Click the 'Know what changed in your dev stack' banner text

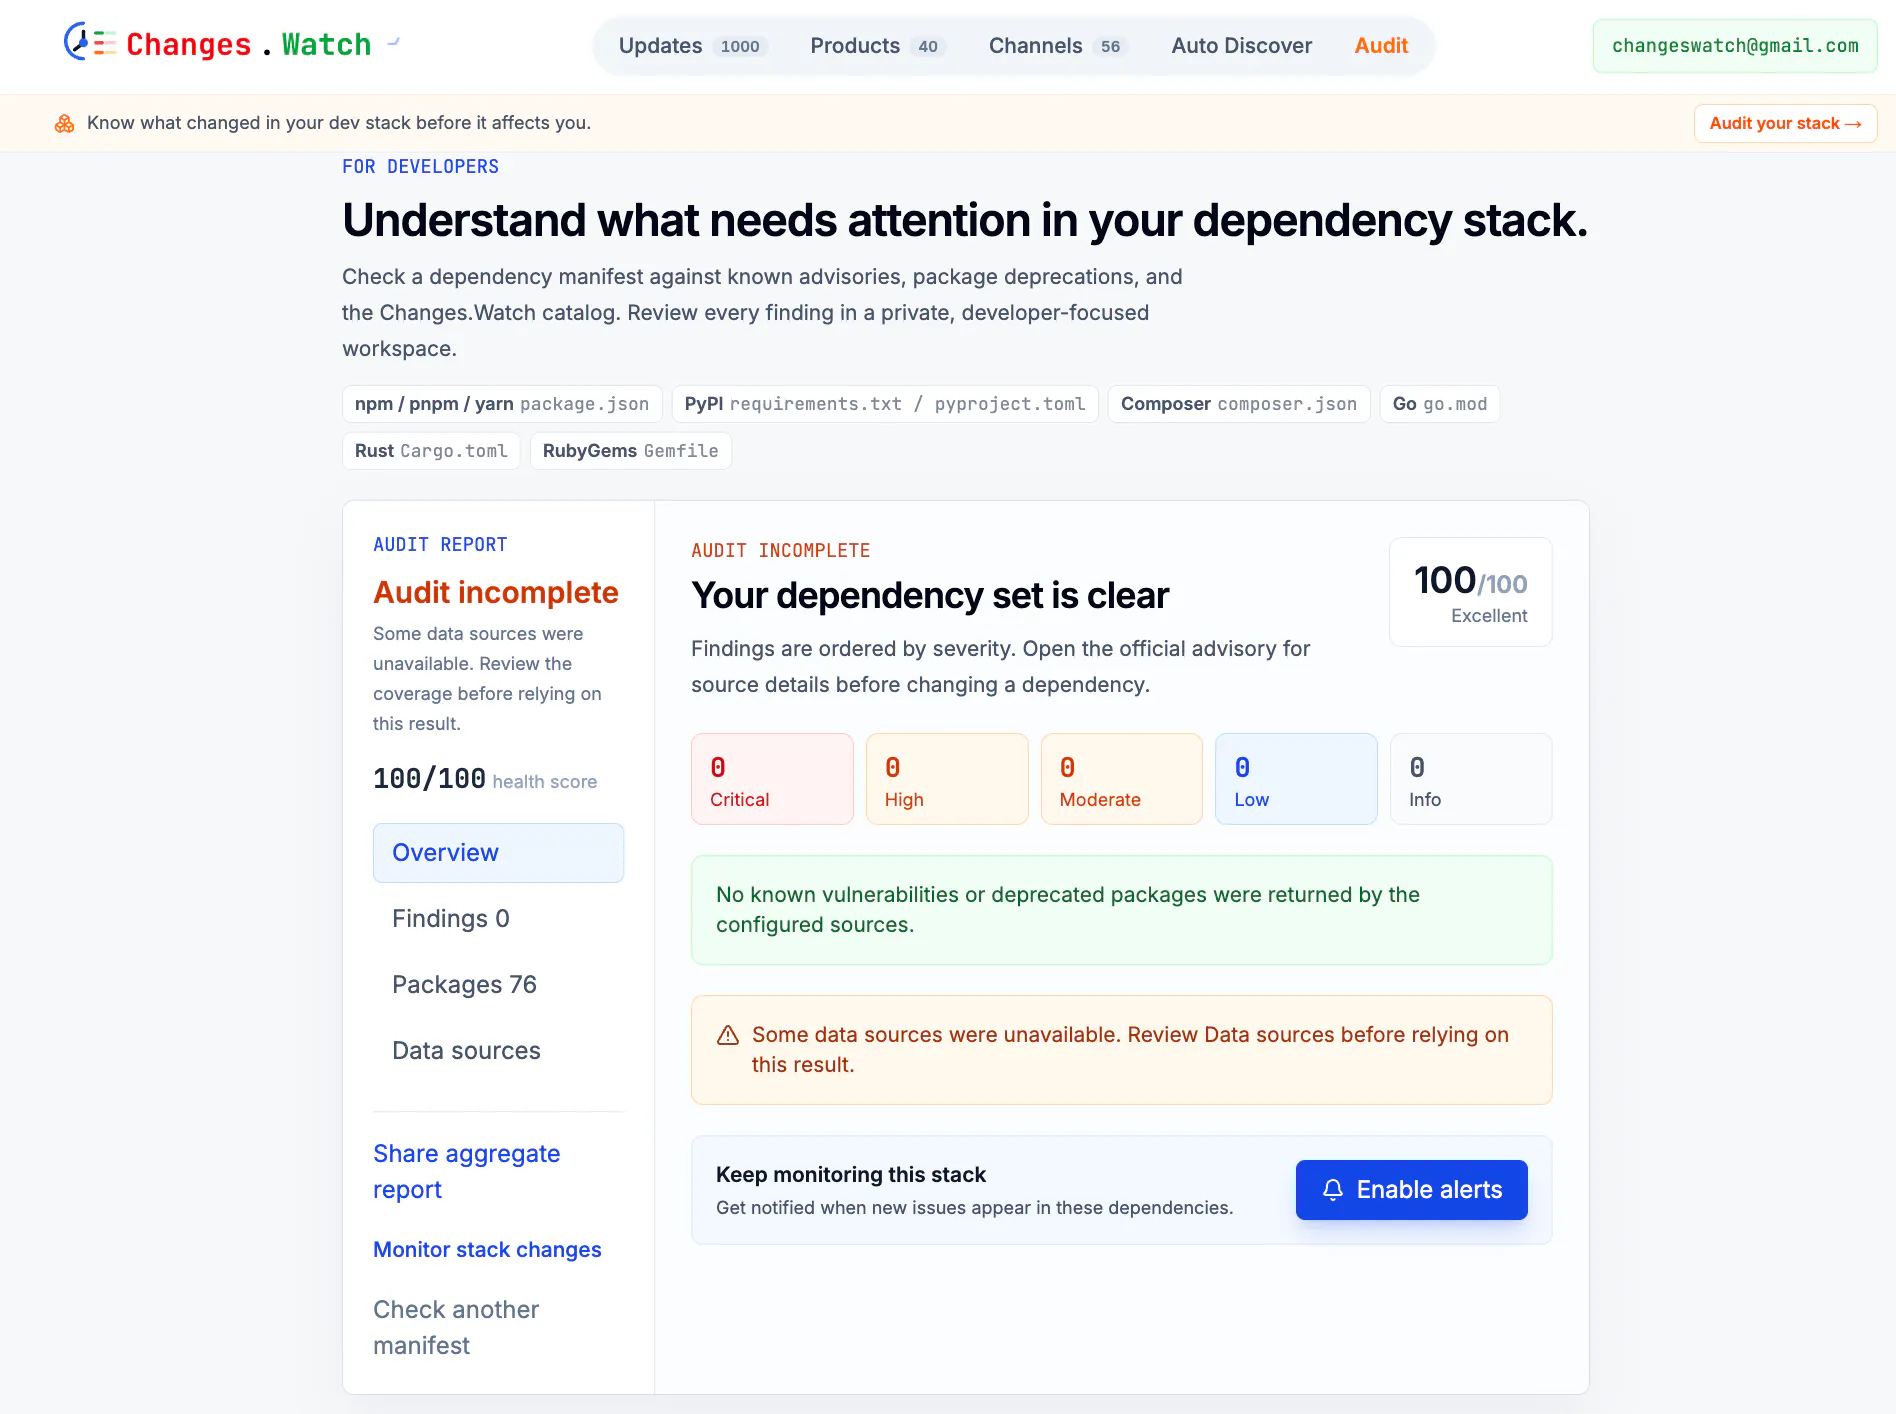[x=339, y=123]
